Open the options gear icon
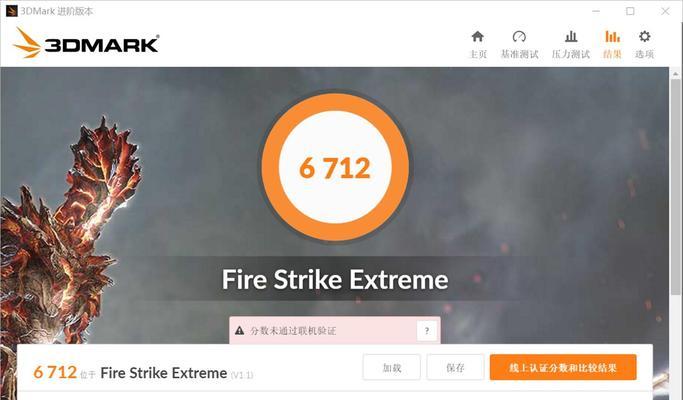This screenshot has width=683, height=400. 644,37
